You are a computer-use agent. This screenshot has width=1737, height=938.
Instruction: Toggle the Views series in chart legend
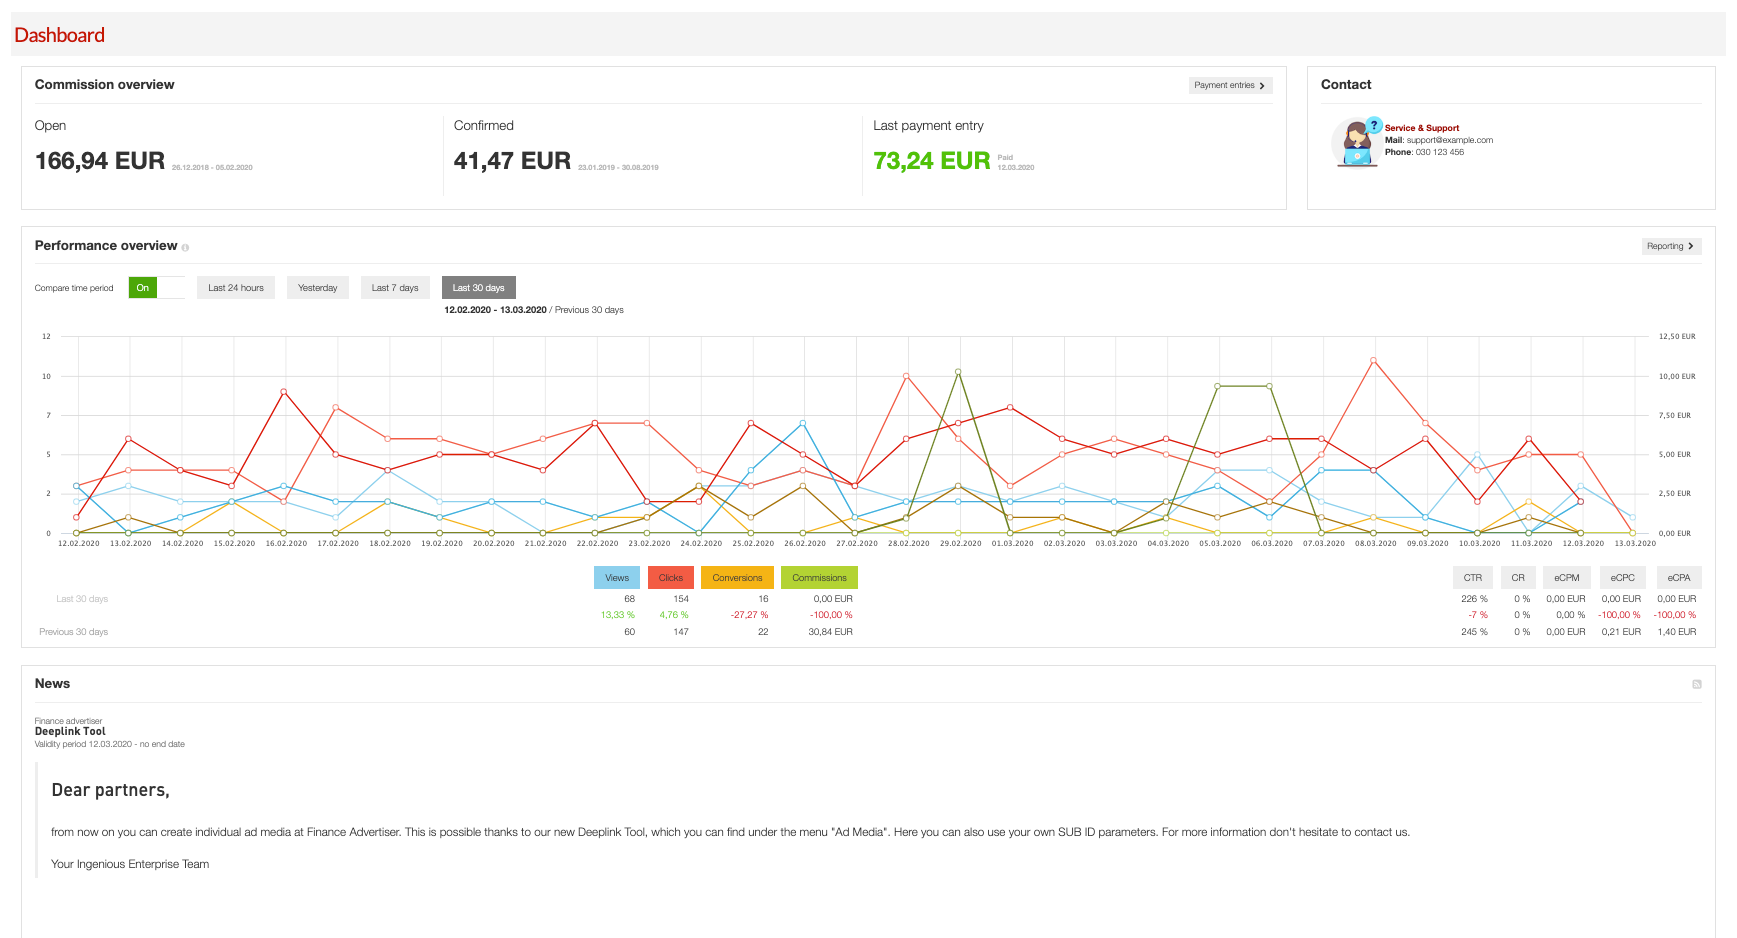click(617, 578)
